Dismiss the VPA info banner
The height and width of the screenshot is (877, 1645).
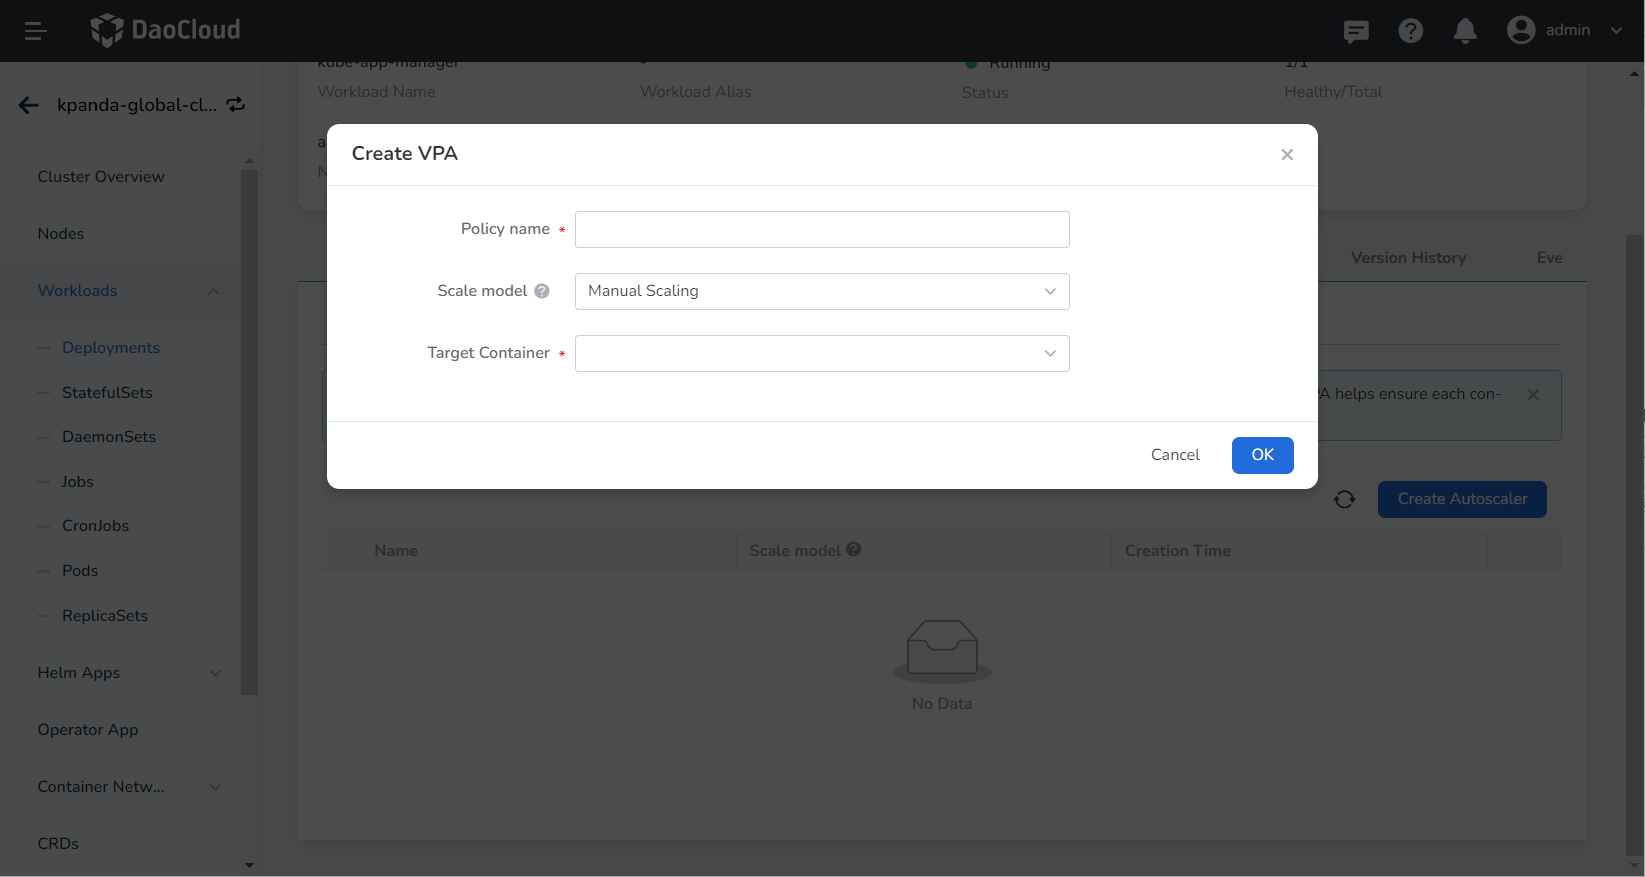click(x=1533, y=395)
